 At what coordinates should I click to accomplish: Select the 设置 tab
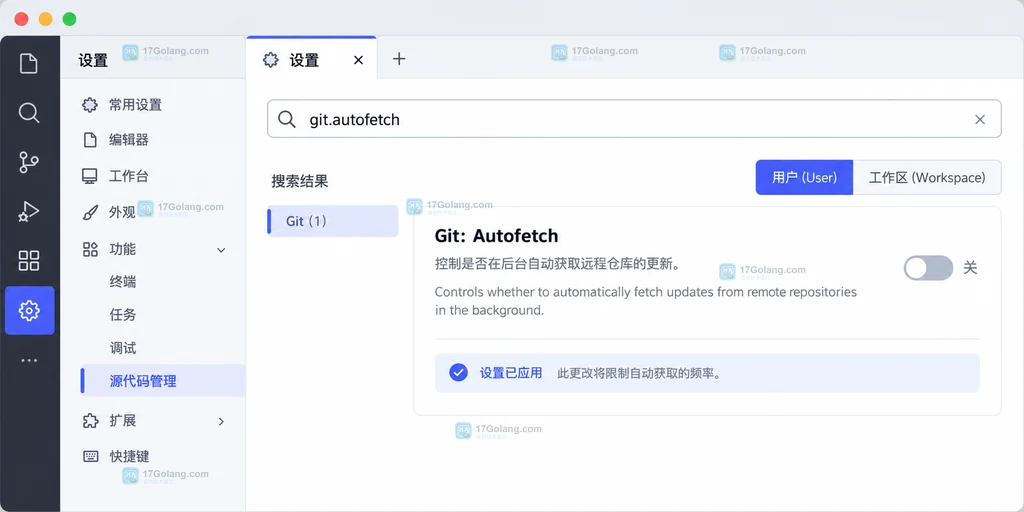click(x=312, y=59)
